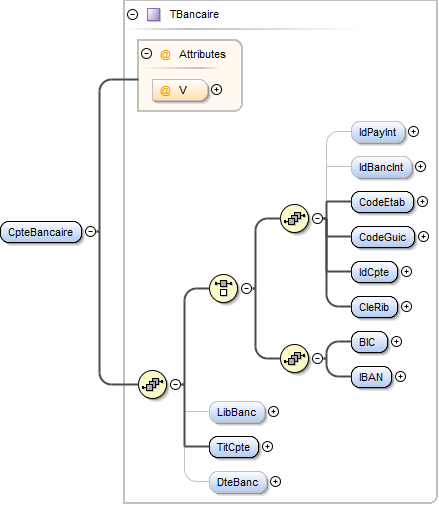Select the CpteBancaire element
This screenshot has width=439, height=505.
(41, 232)
